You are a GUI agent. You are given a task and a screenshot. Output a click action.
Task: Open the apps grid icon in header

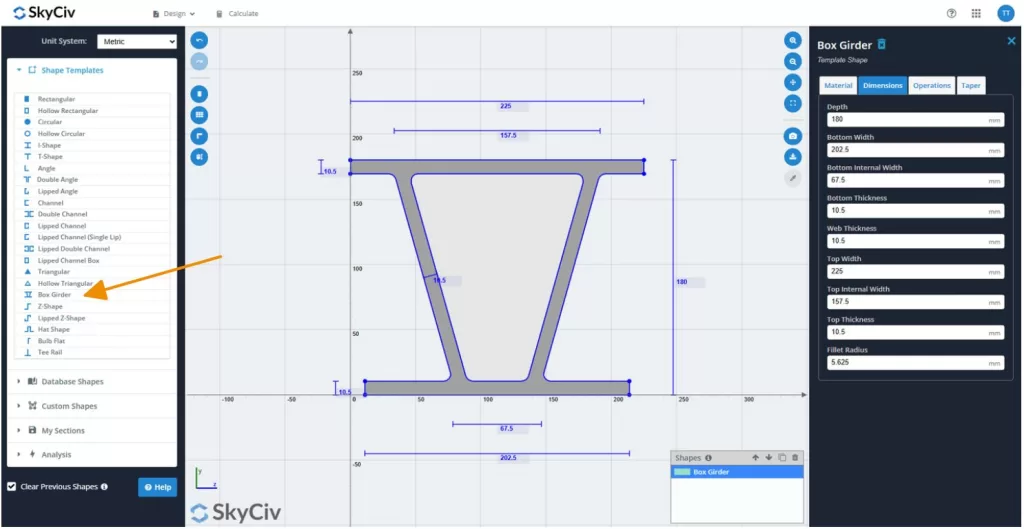(976, 13)
